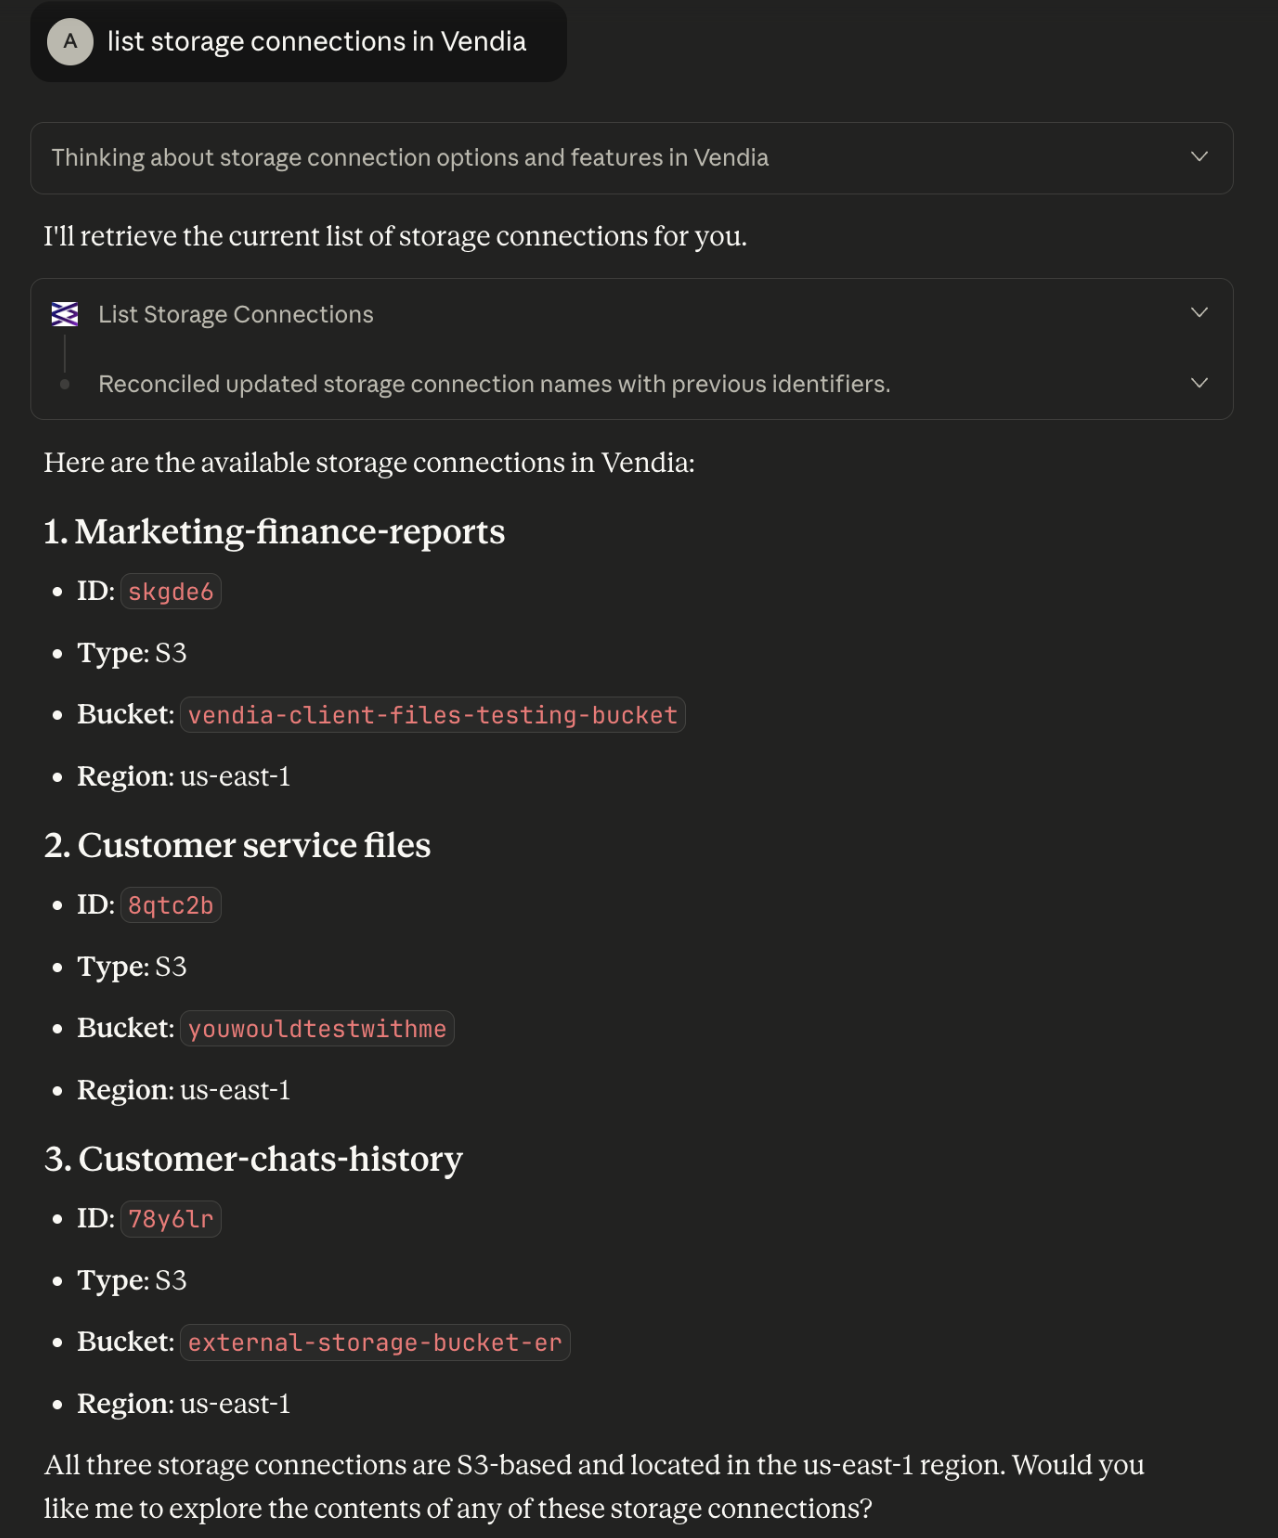Expand the Thinking section chevron
The width and height of the screenshot is (1278, 1538).
click(x=1199, y=157)
